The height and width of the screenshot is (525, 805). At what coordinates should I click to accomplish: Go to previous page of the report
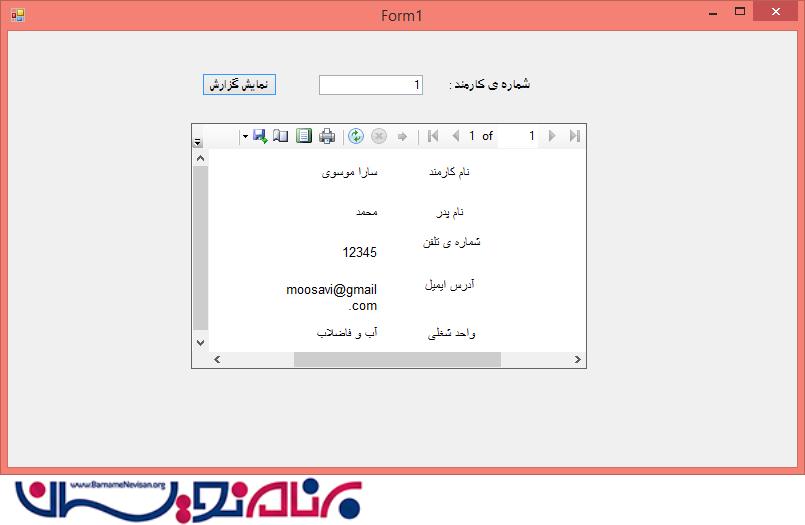(x=455, y=136)
